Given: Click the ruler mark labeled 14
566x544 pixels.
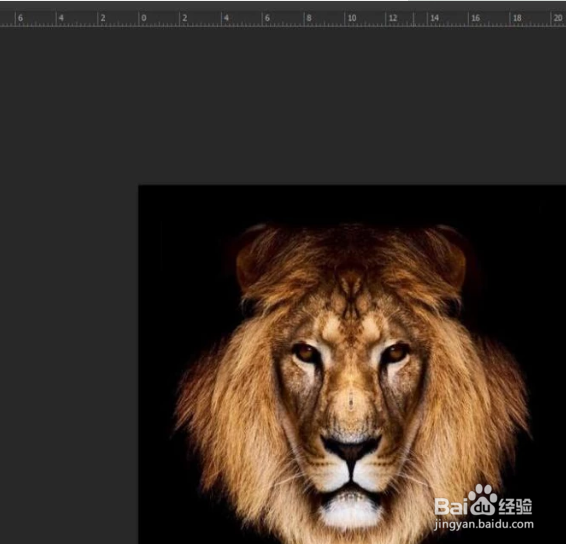Looking at the screenshot, I should coord(435,18).
